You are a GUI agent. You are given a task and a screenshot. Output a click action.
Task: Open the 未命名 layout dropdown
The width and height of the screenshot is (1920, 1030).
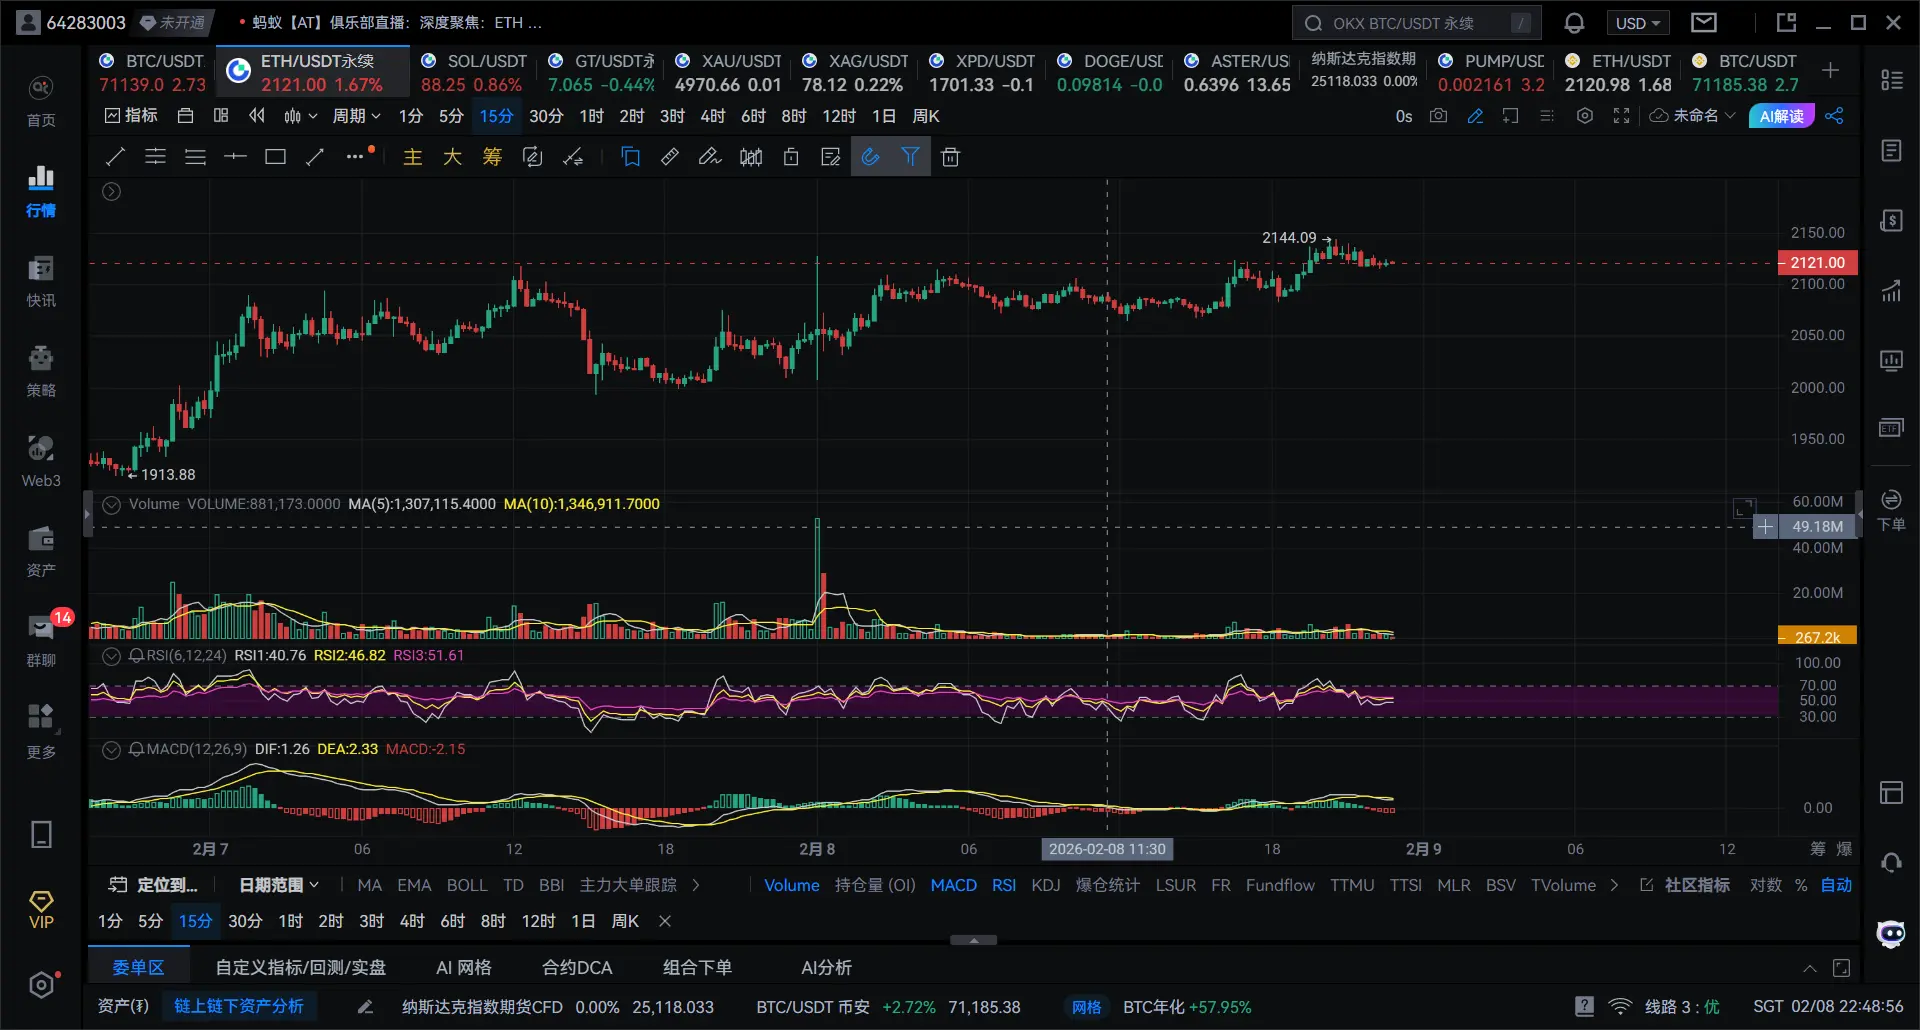pos(1692,116)
